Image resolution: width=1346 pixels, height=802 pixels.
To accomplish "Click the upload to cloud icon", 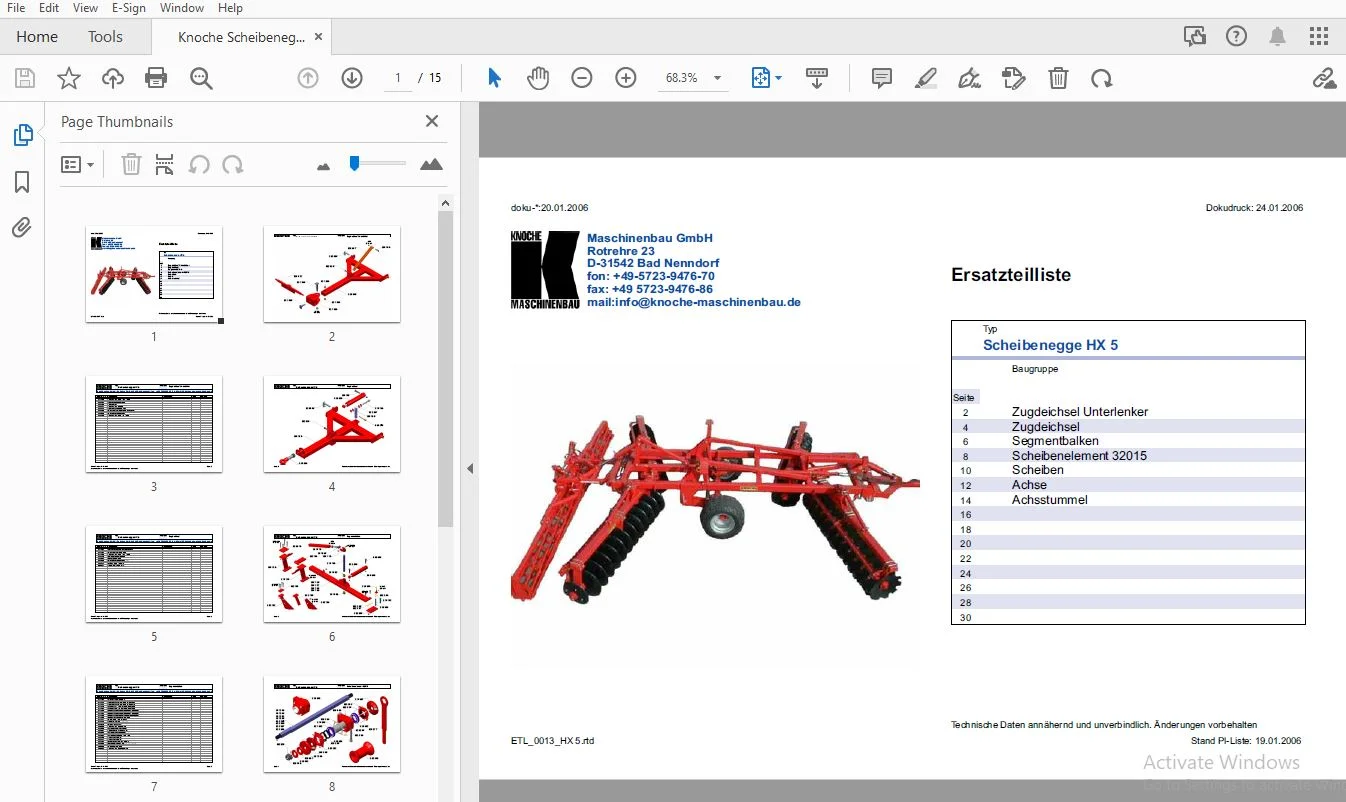I will tap(112, 78).
